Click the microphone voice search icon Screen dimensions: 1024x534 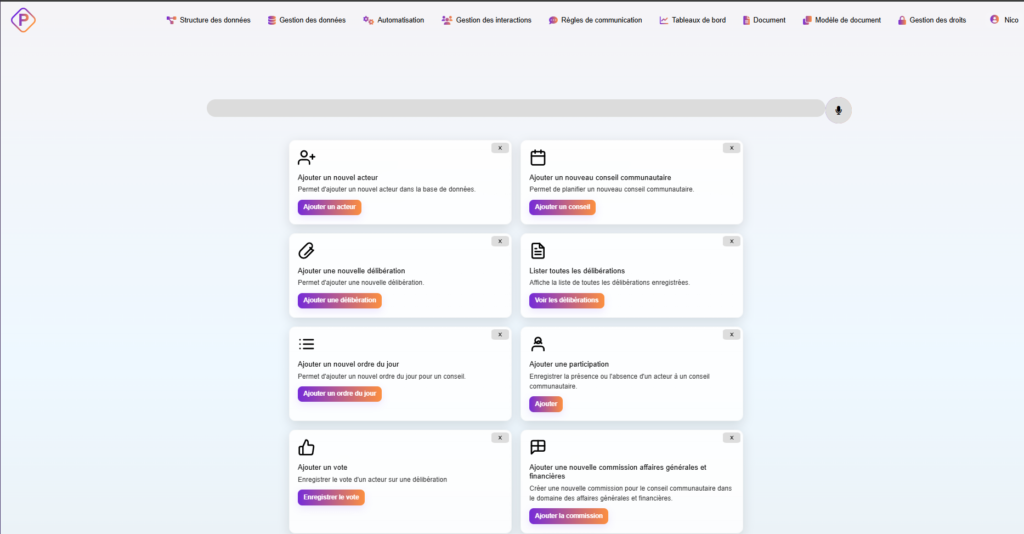[838, 110]
